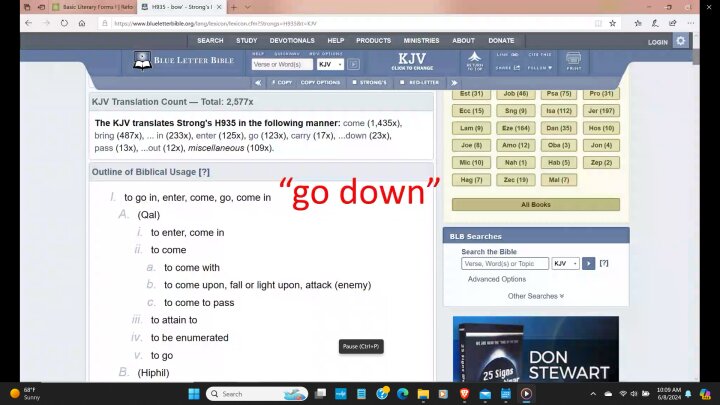
Task: Open the Follow dropdown in header
Action: [x=540, y=68]
